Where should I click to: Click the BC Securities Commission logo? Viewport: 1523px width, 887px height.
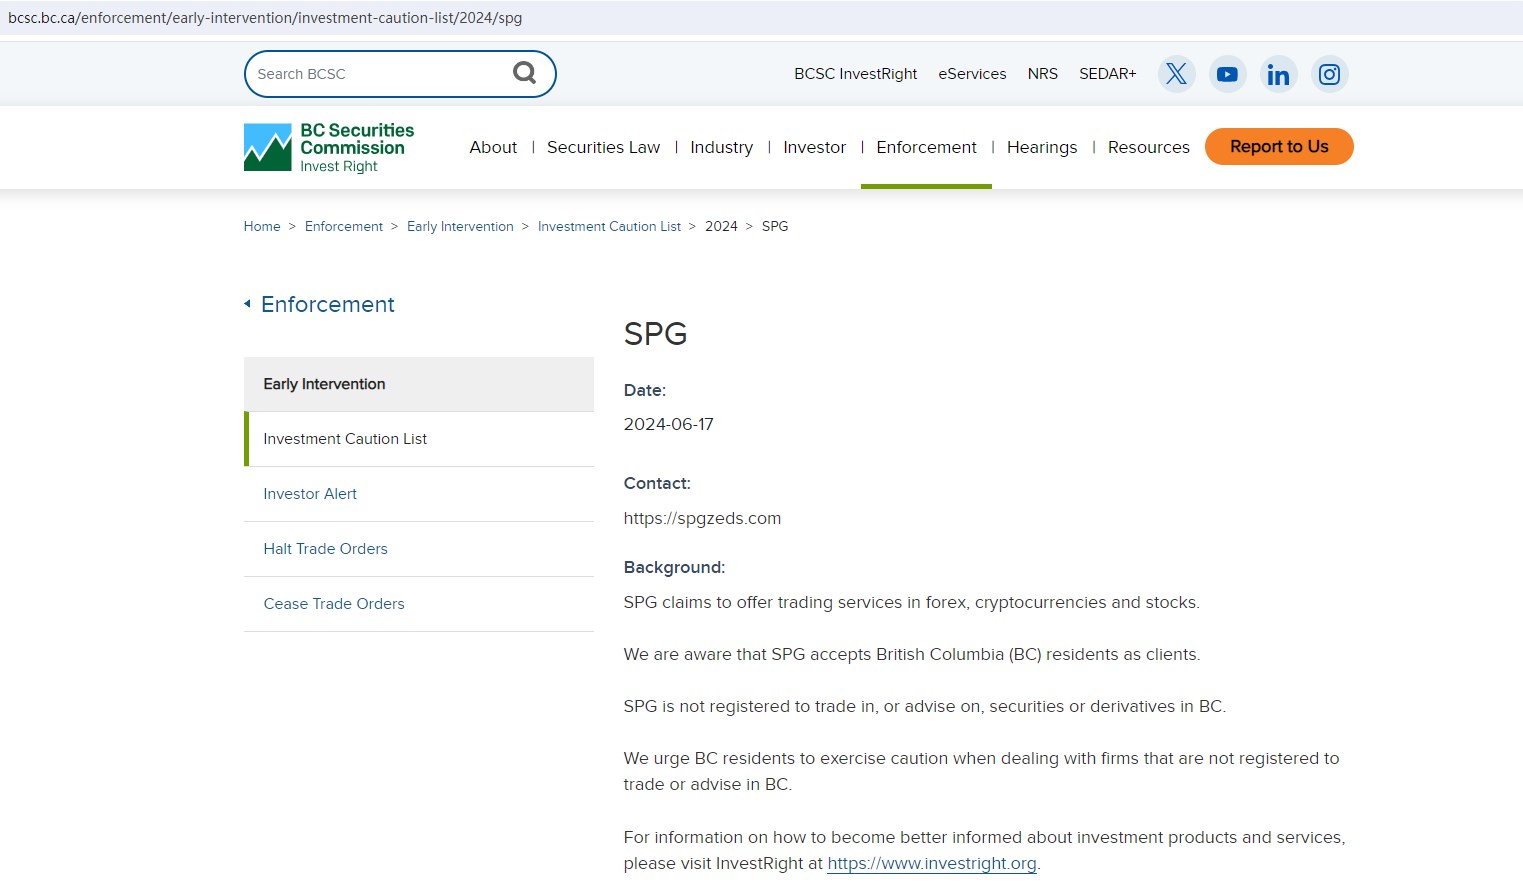click(x=329, y=147)
